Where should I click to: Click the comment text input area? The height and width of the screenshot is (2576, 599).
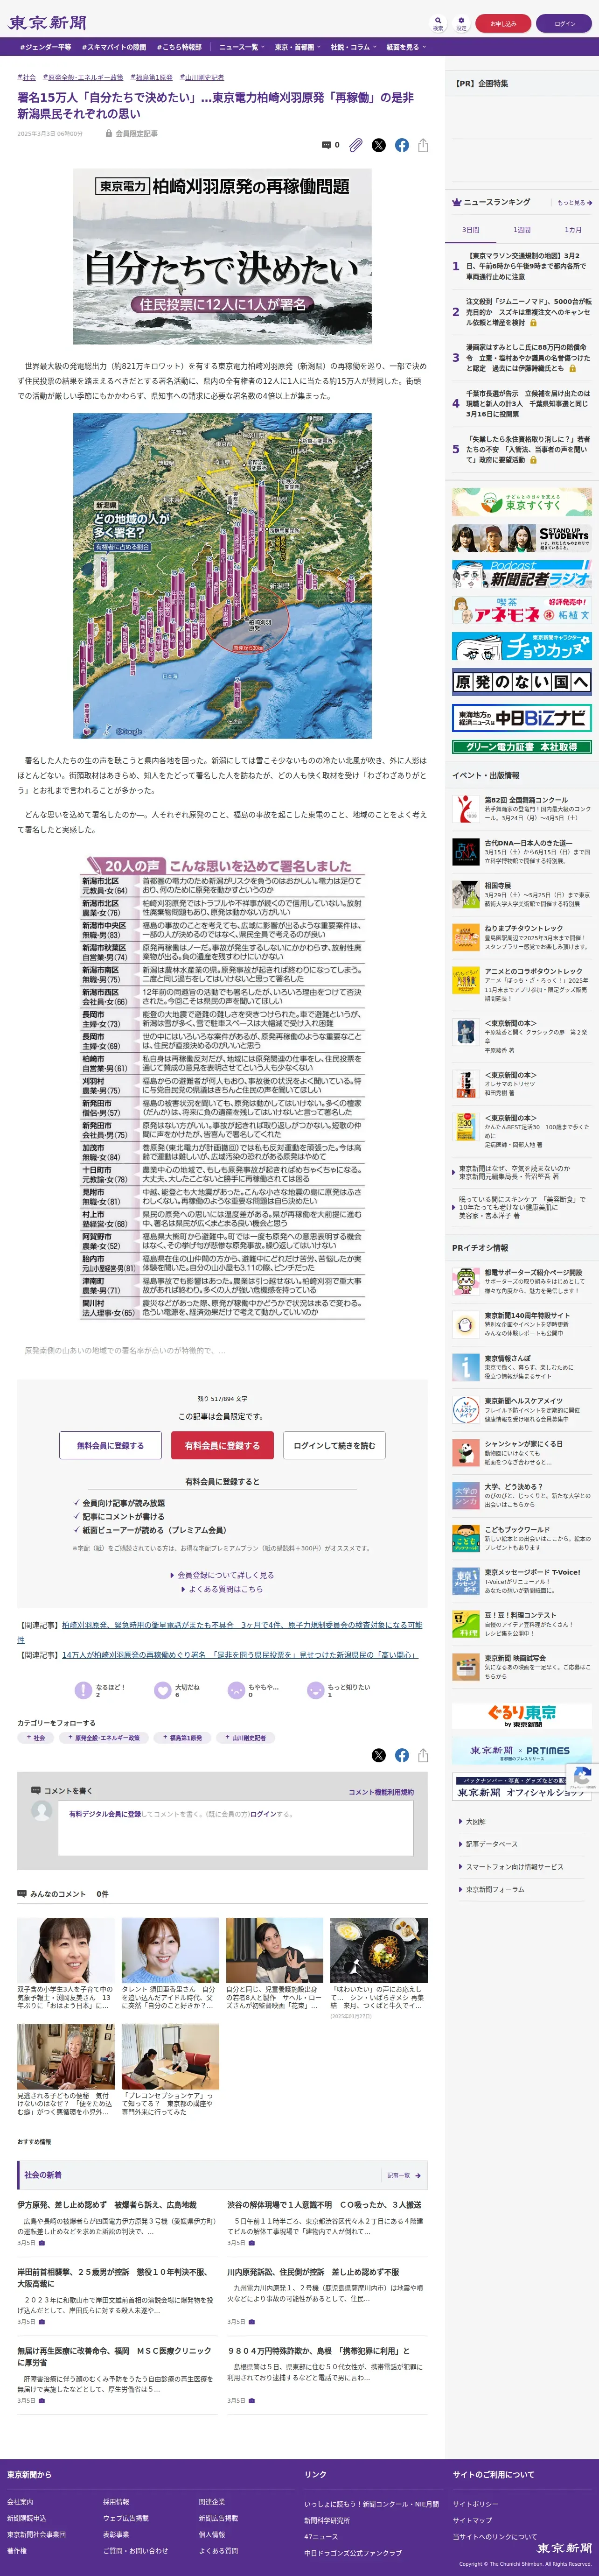(235, 1827)
